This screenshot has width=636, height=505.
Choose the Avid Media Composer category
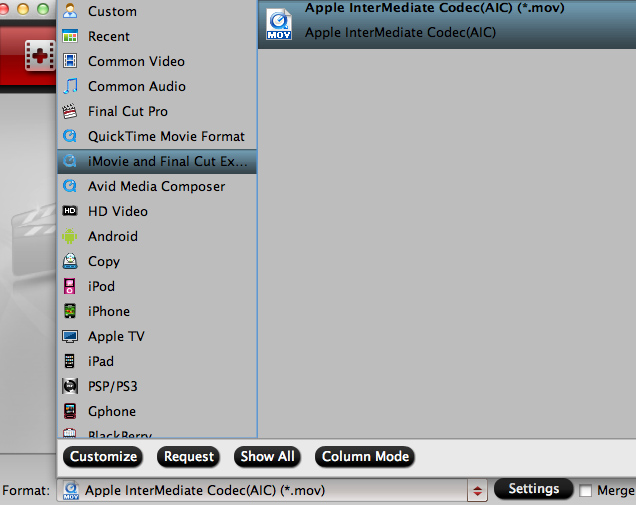(155, 187)
